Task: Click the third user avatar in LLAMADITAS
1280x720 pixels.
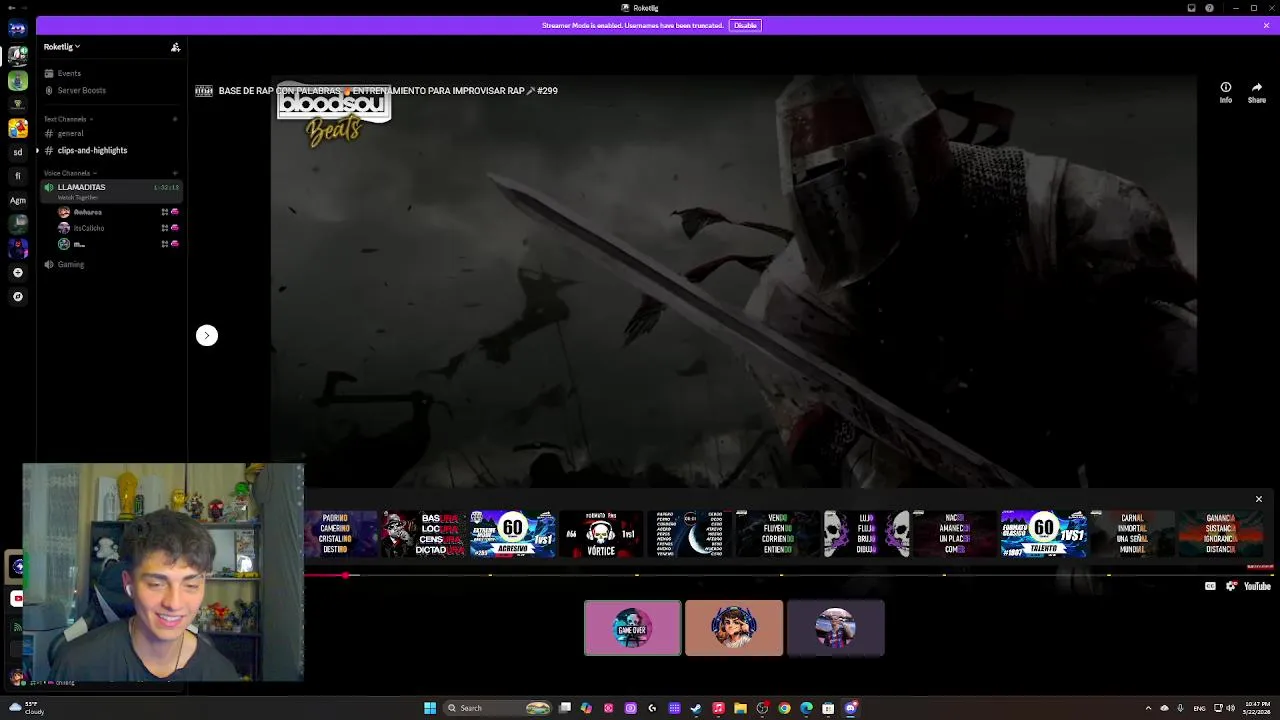Action: 64,244
